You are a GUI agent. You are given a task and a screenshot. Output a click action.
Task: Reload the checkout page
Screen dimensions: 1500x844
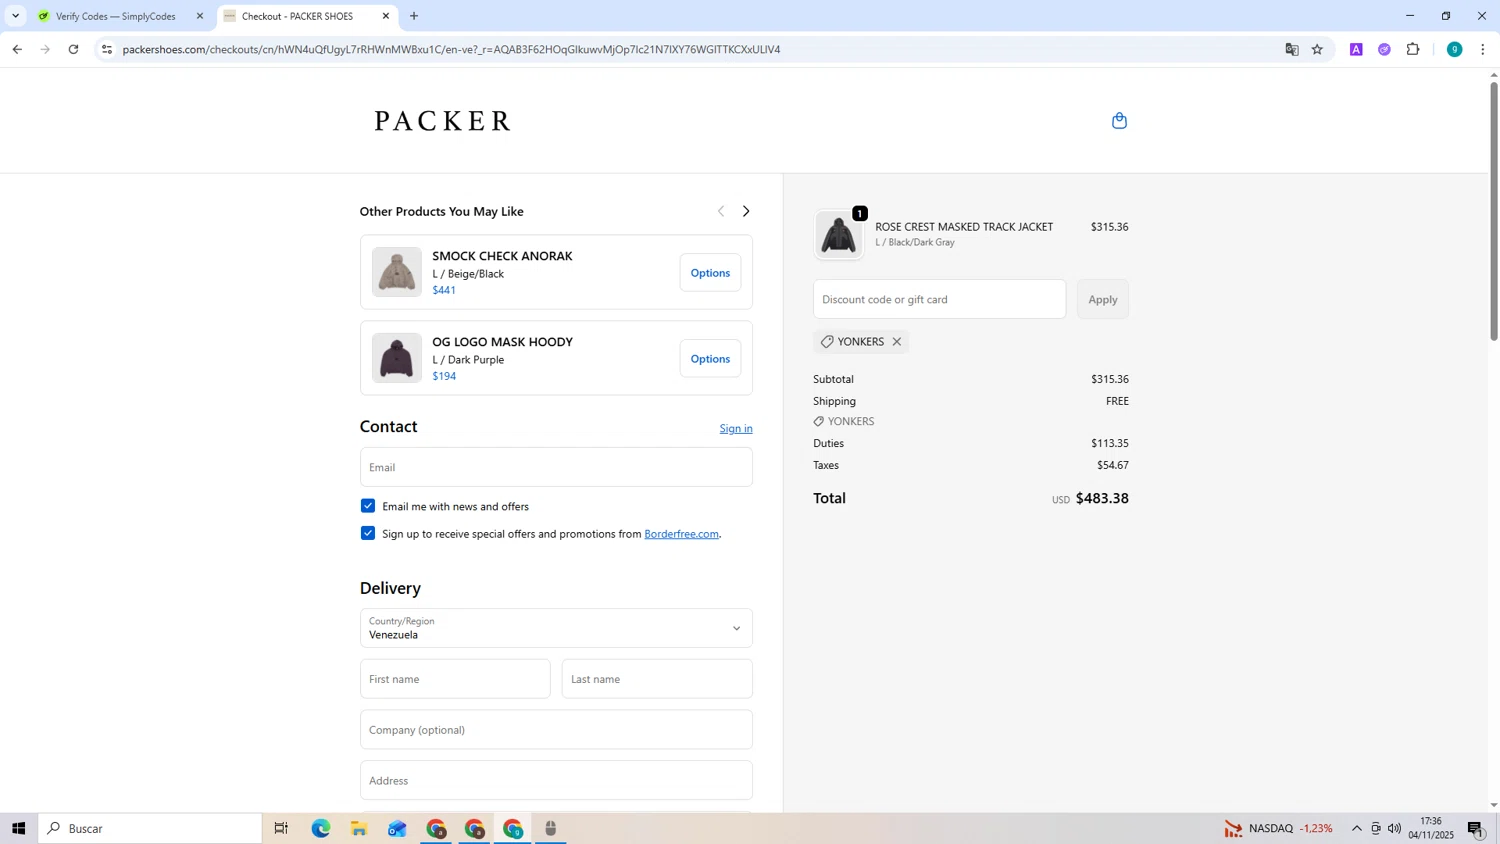tap(73, 49)
